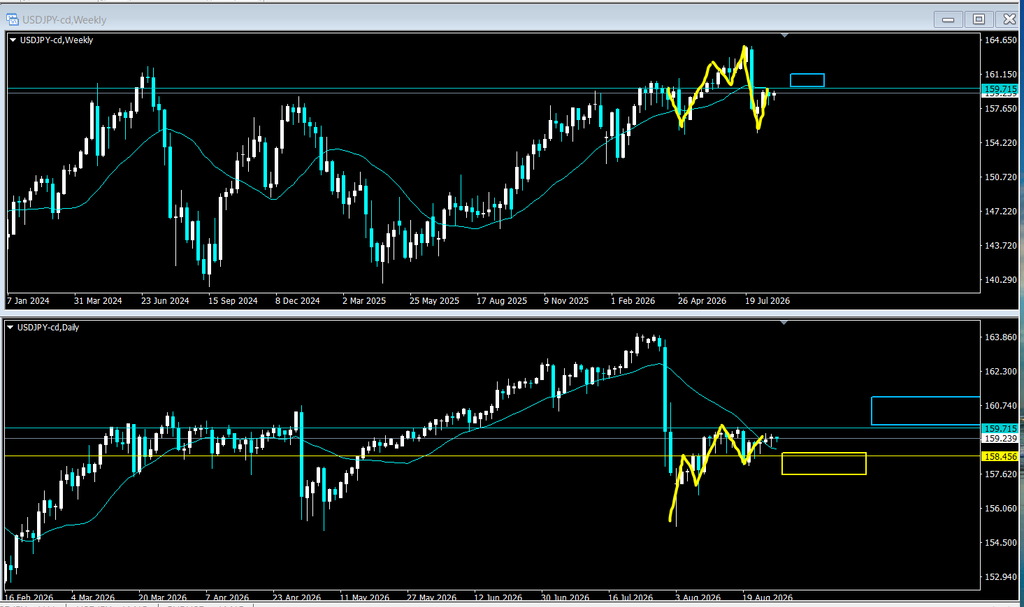Screen dimensions: 1024x607
Task: Click the cyan 159.715 price label on the weekly scale
Action: 1000,89
